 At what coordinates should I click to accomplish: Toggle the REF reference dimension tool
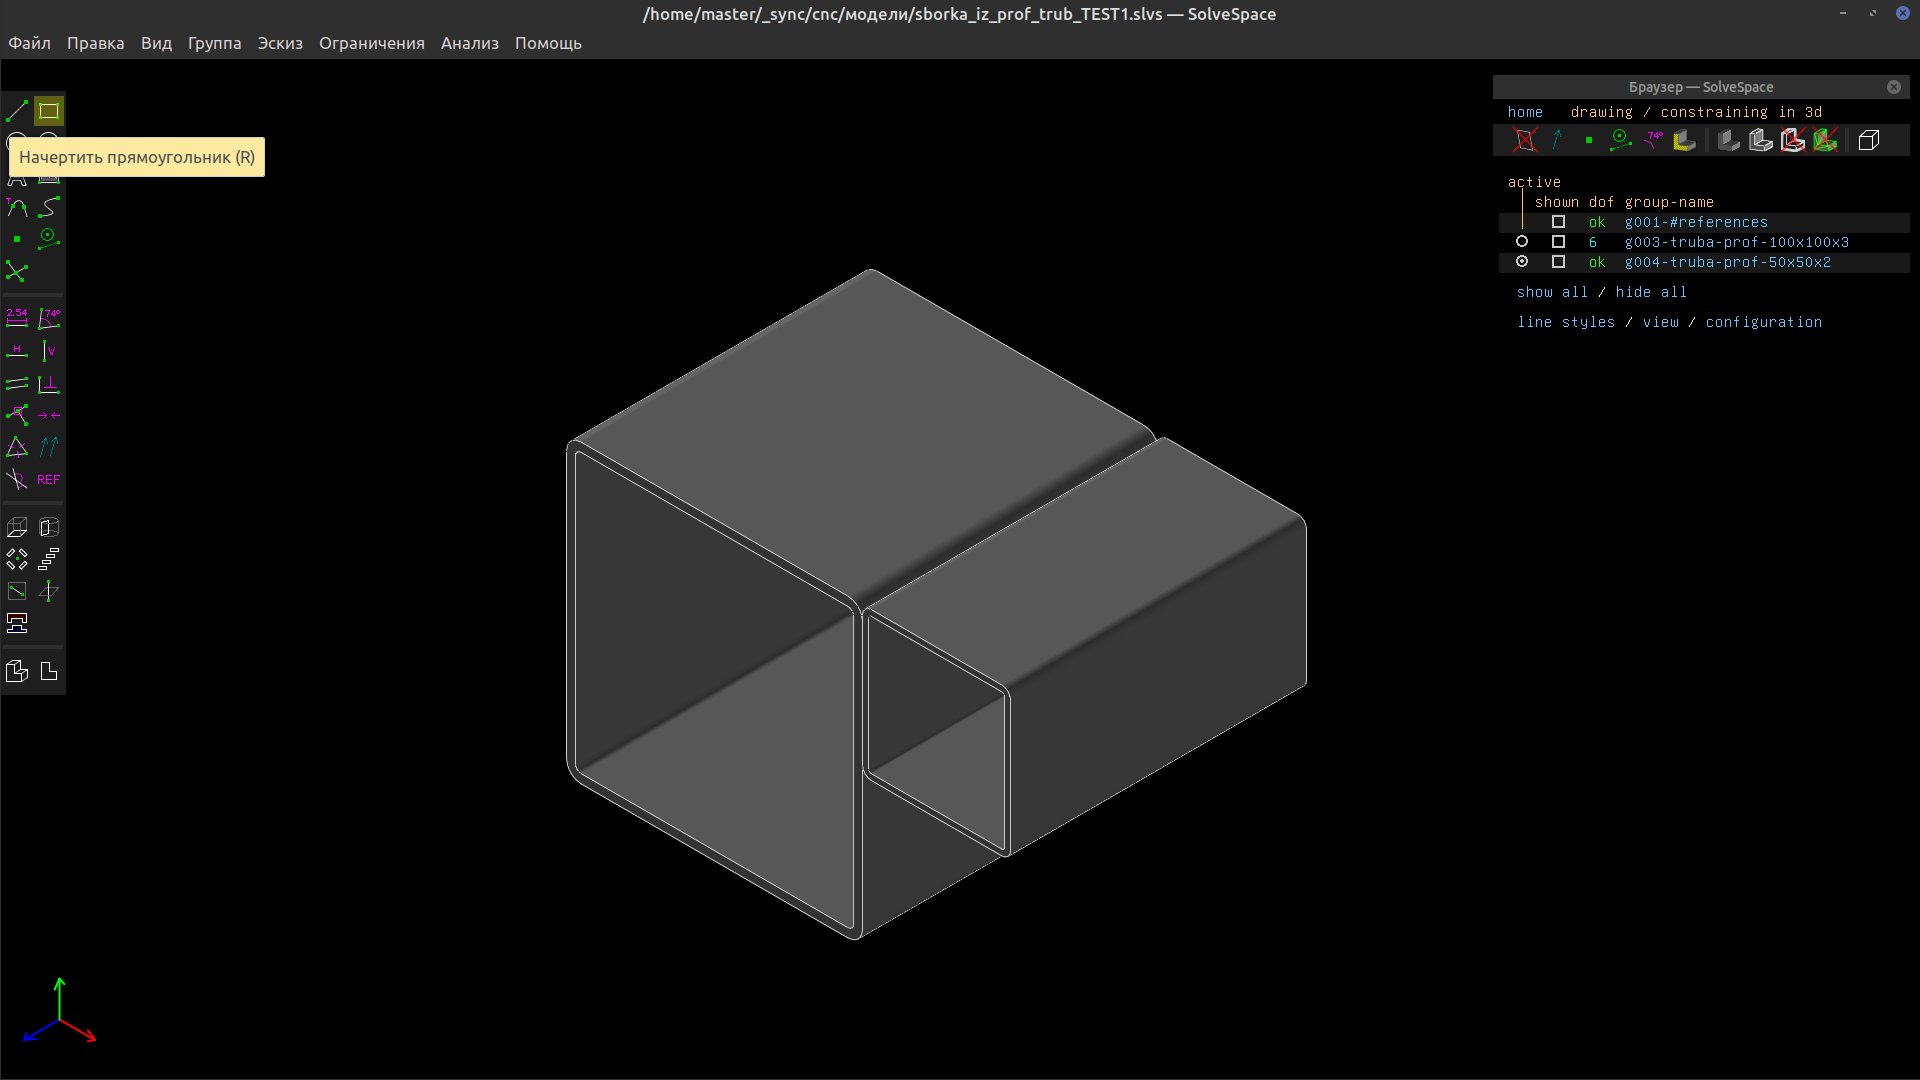coord(48,480)
